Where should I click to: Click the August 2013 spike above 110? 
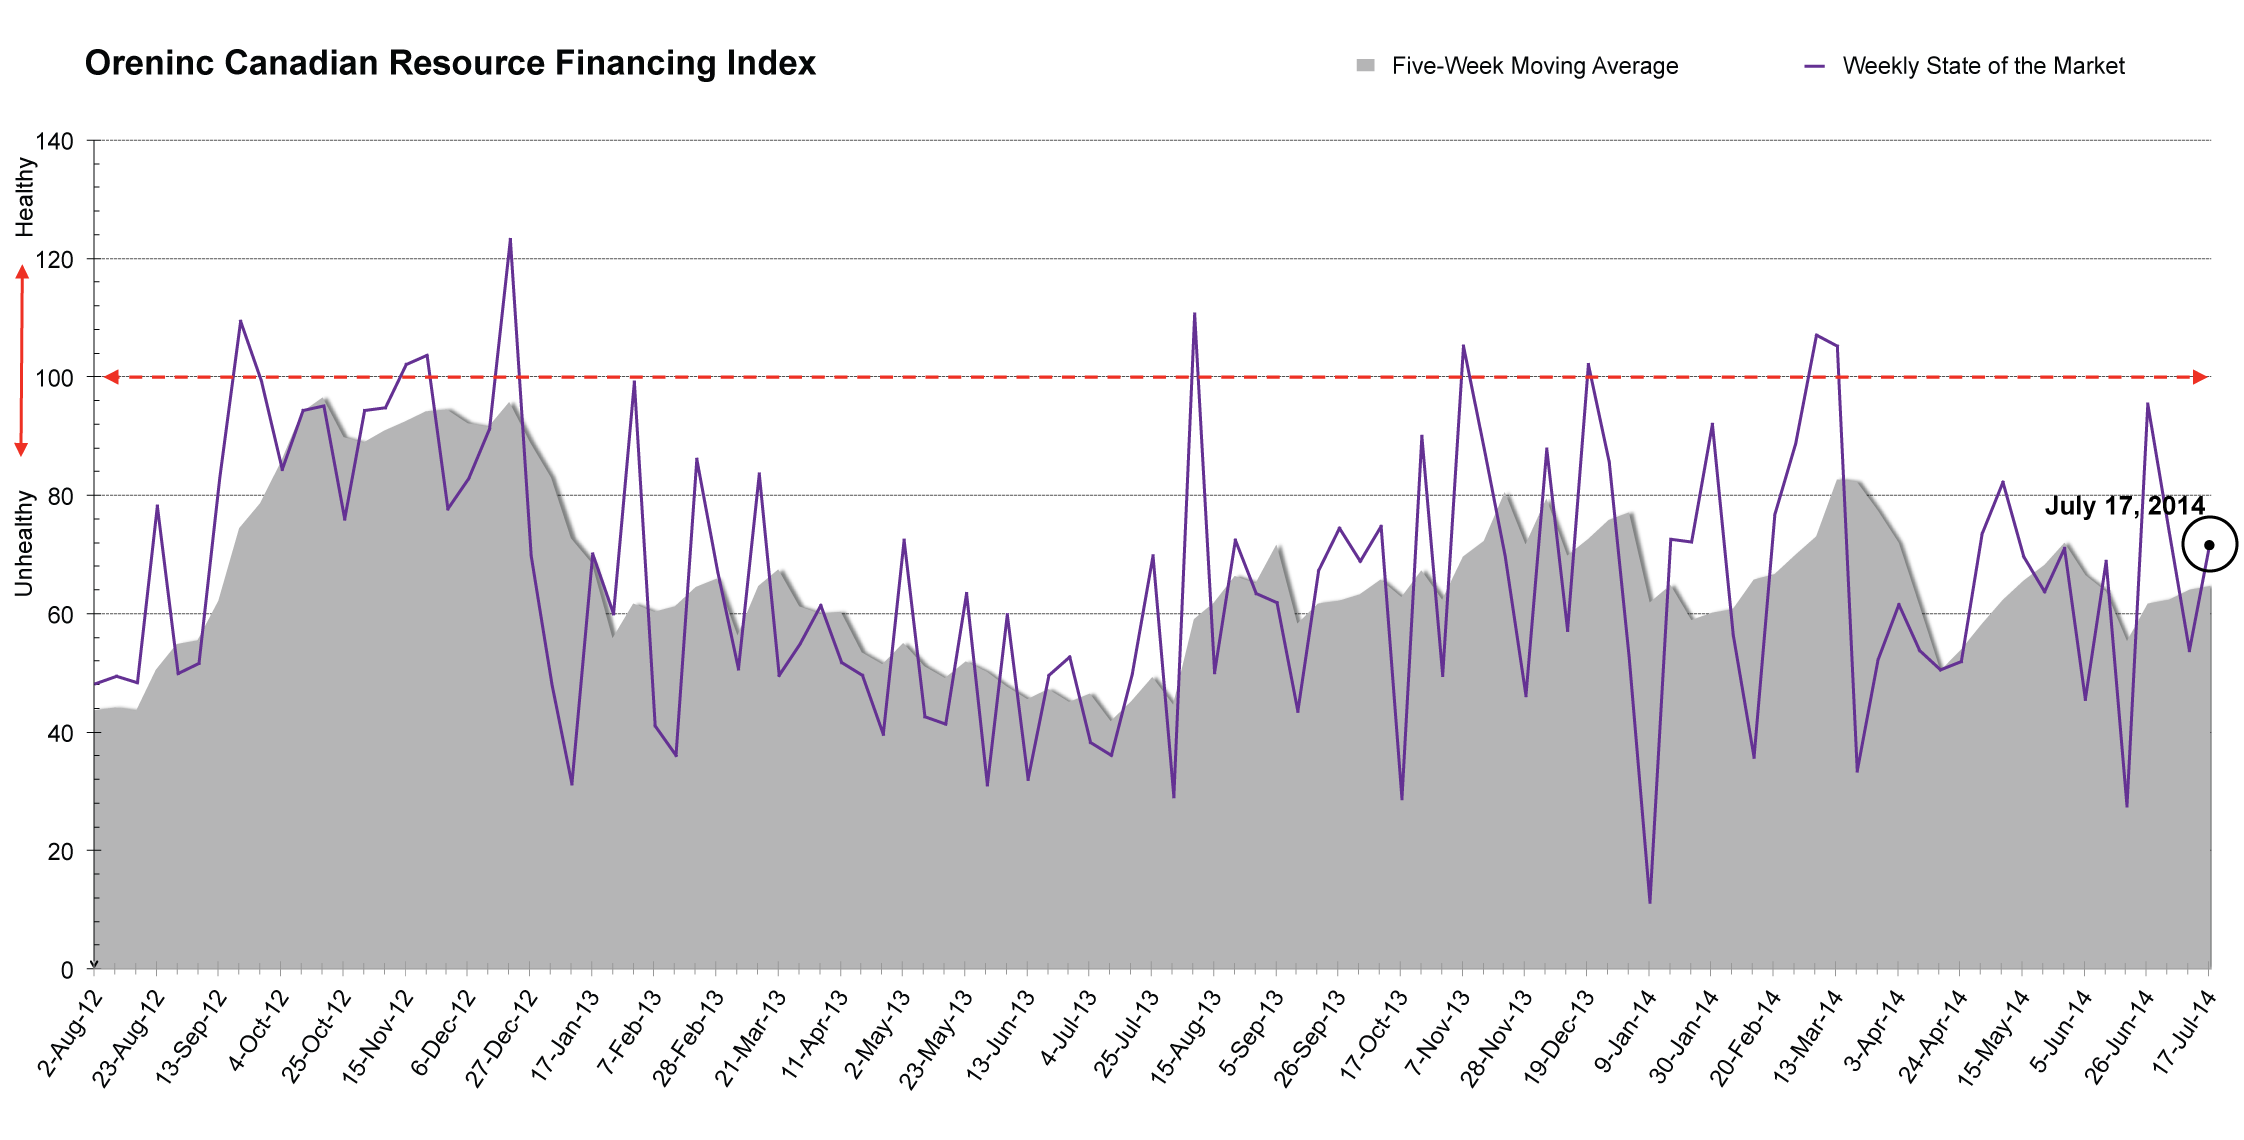click(x=1194, y=313)
